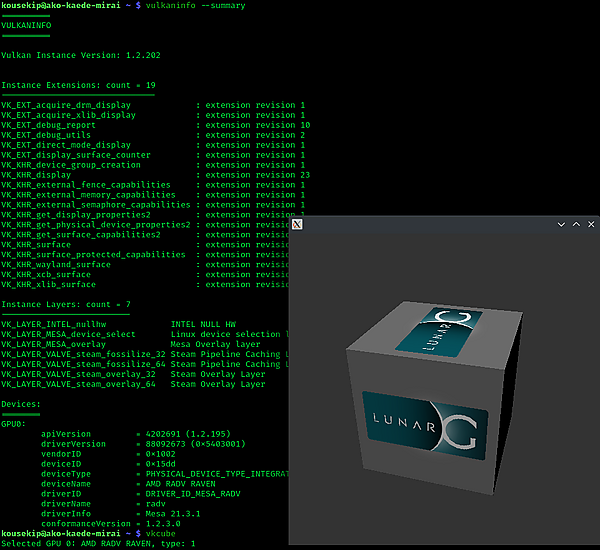Select VK_KHR_get_display_properties2 extension name
Viewport: 600px width, 550px height.
(x=76, y=214)
